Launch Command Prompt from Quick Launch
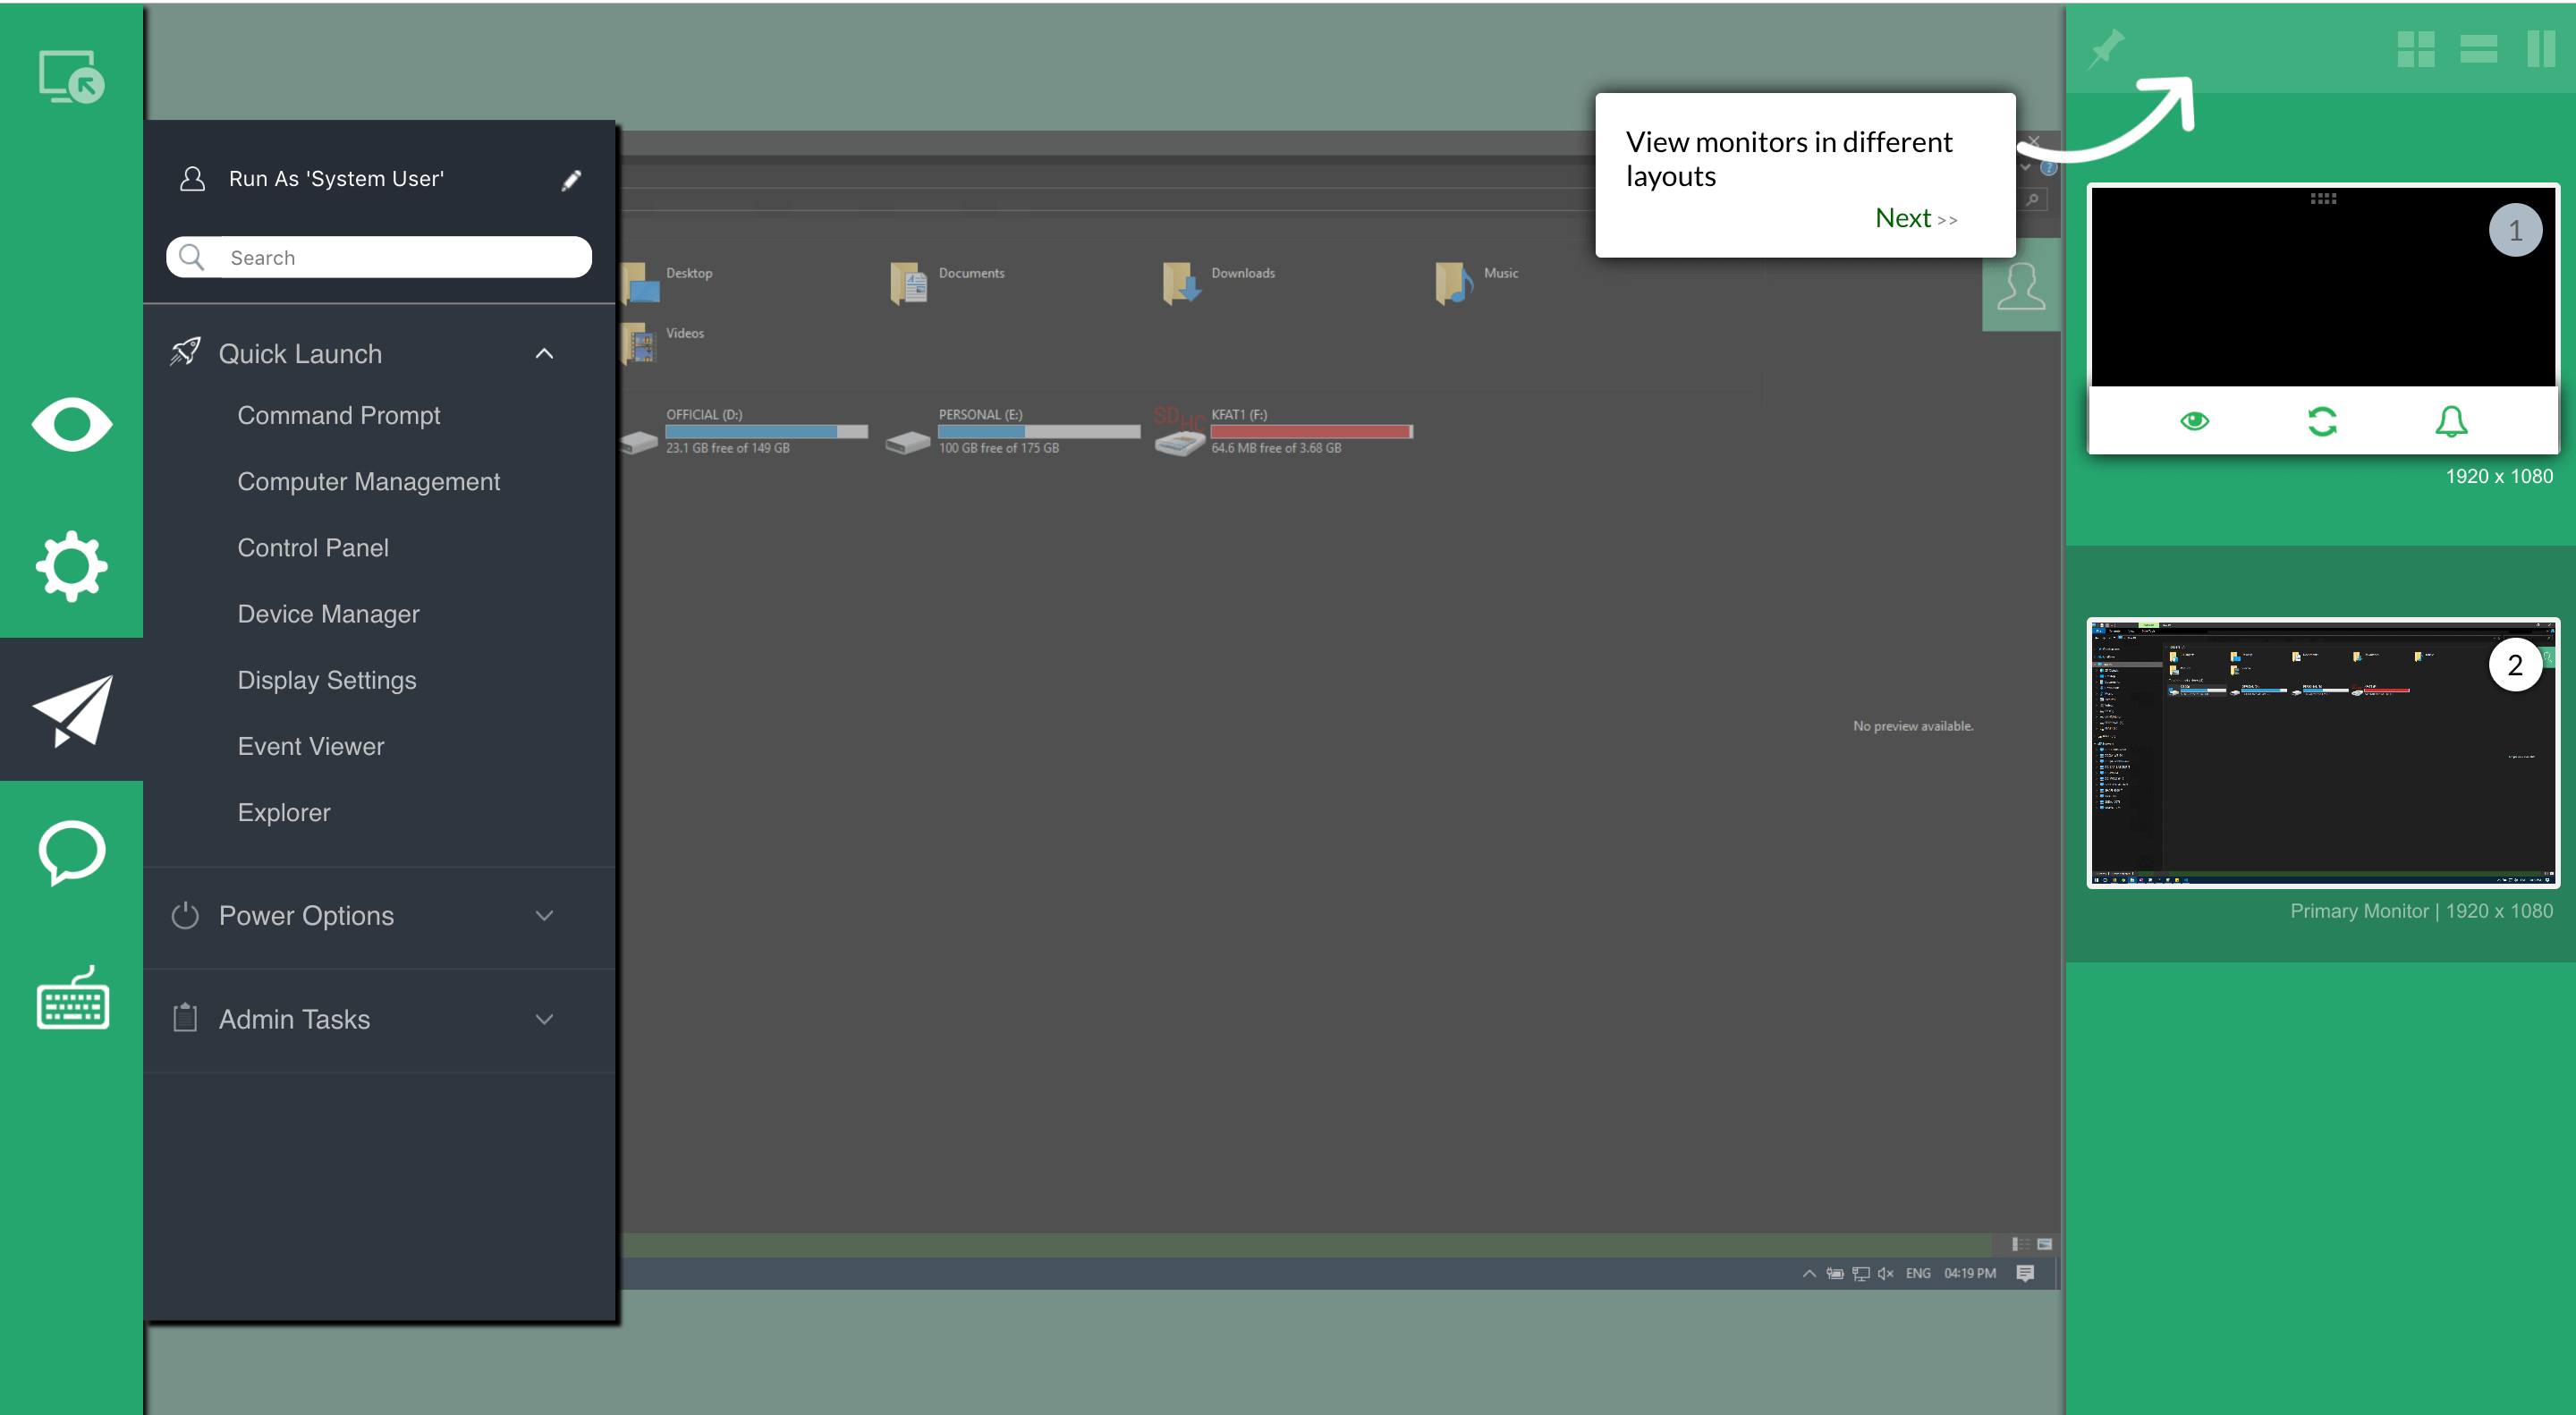Screen dimensions: 2576x1415 339,415
